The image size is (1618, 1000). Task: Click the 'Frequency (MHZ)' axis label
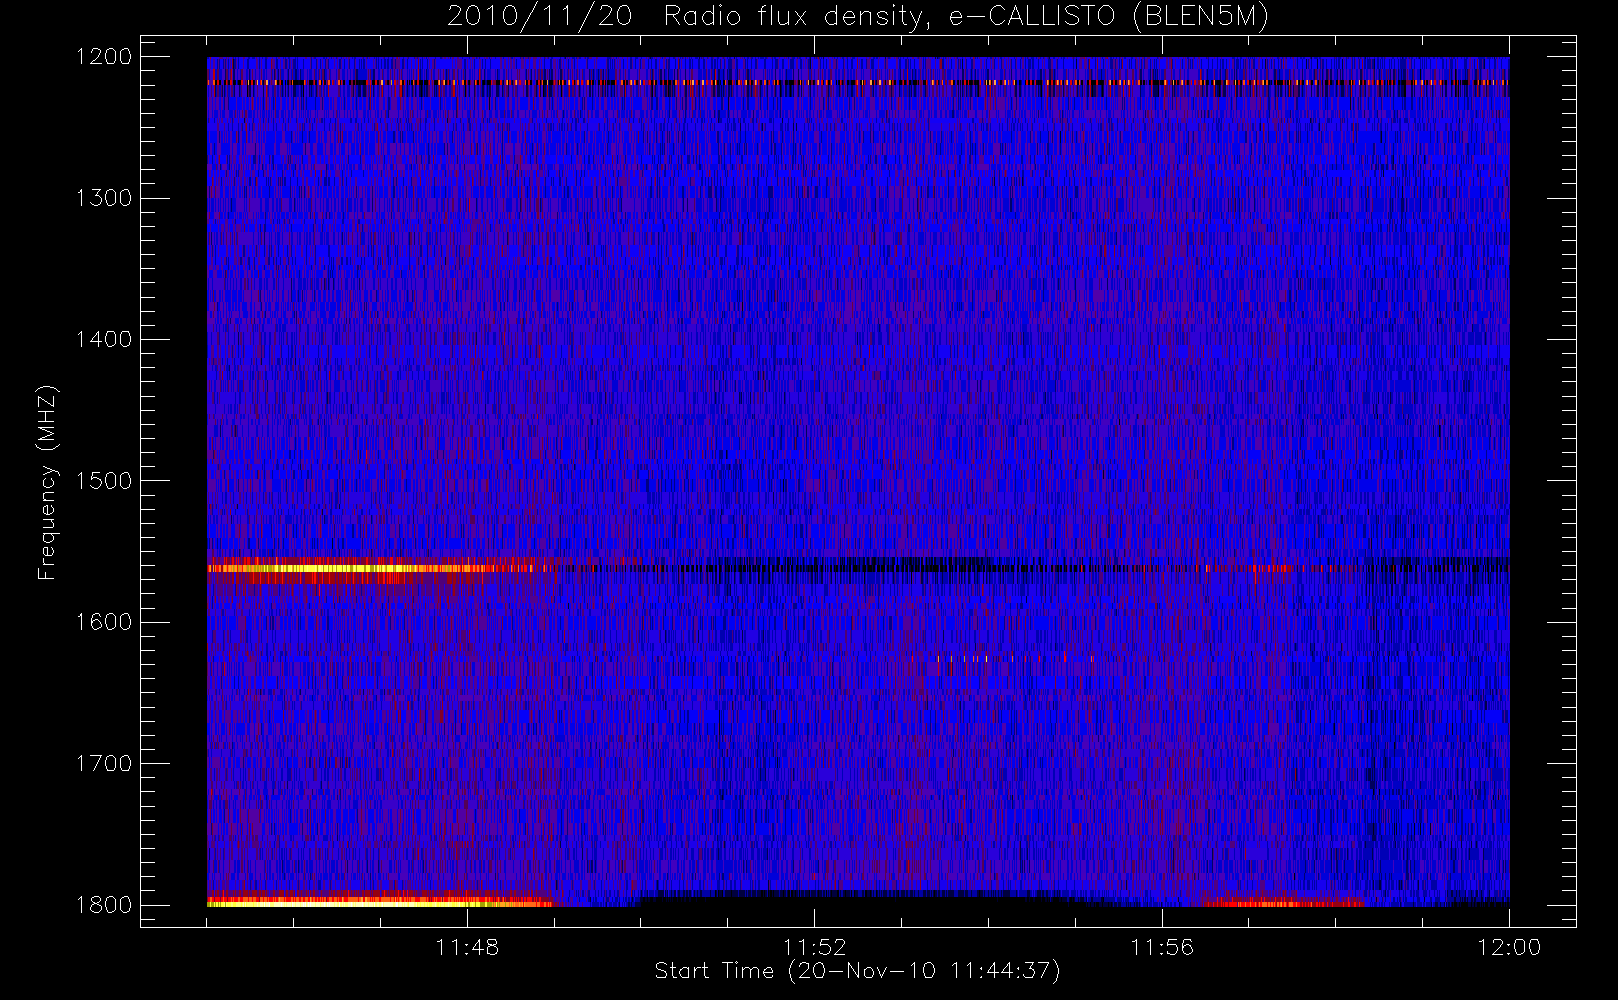pyautogui.click(x=47, y=482)
